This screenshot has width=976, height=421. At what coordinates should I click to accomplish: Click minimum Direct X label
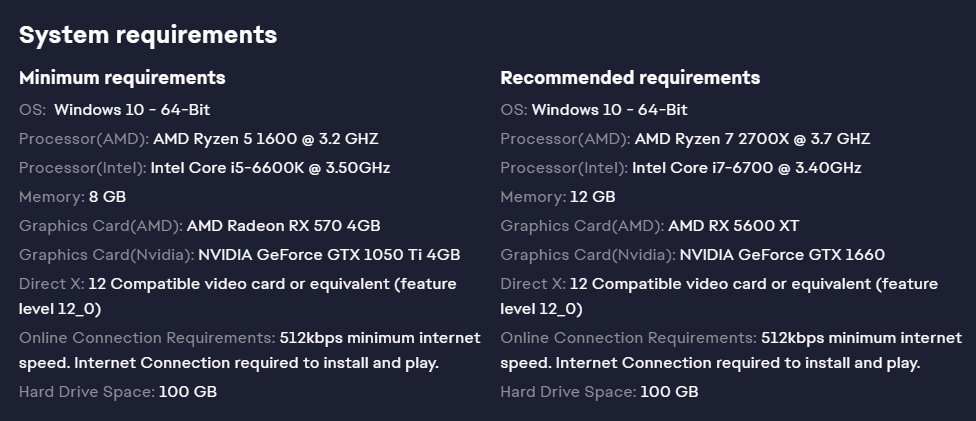tap(52, 283)
